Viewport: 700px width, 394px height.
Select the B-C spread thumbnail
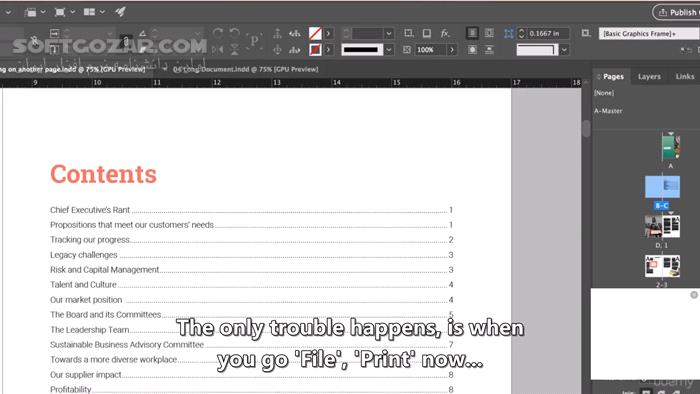(662, 187)
